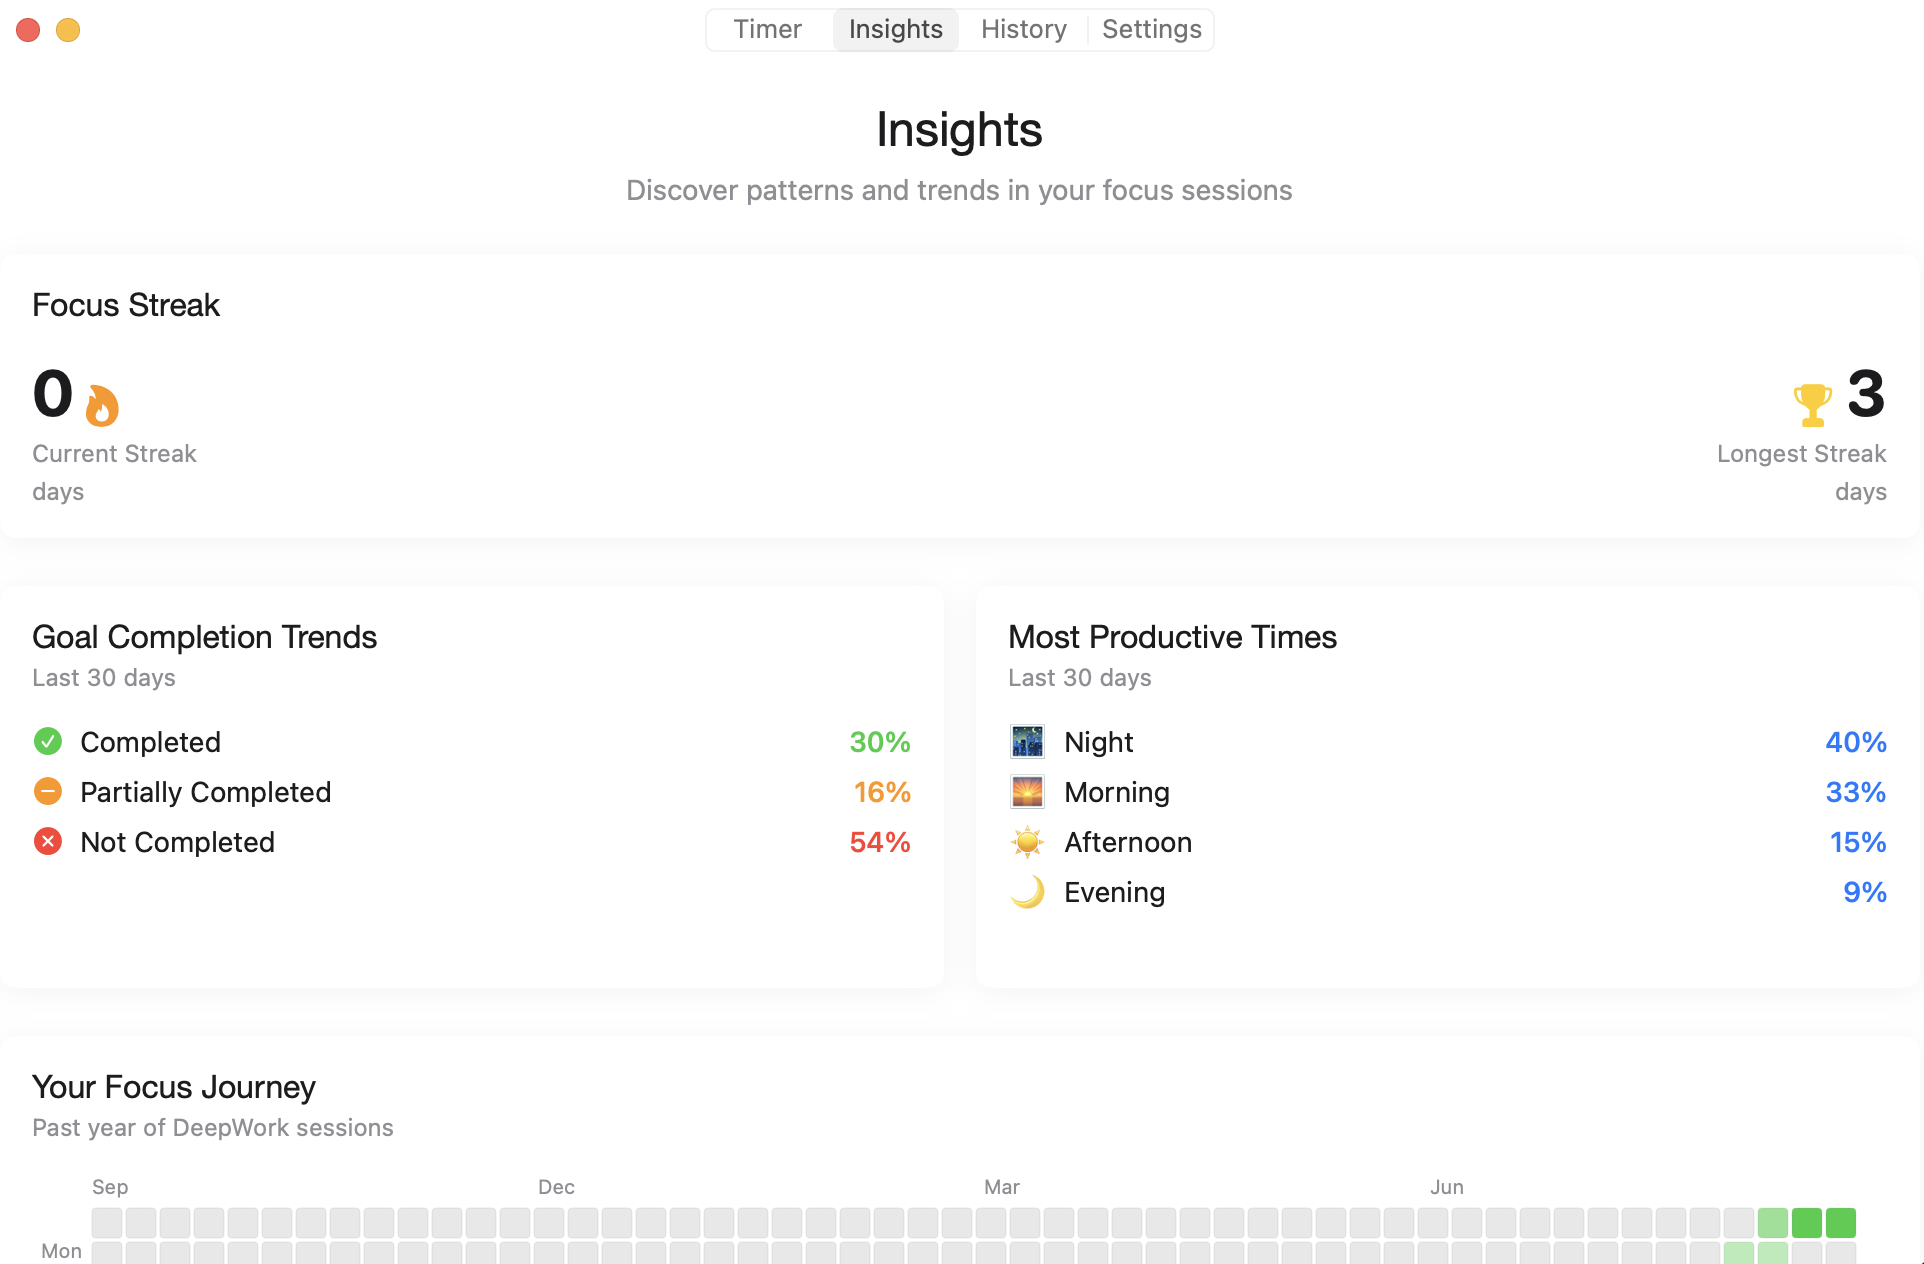Click the 40% Night percentage value
The image size is (1924, 1264).
click(x=1855, y=741)
